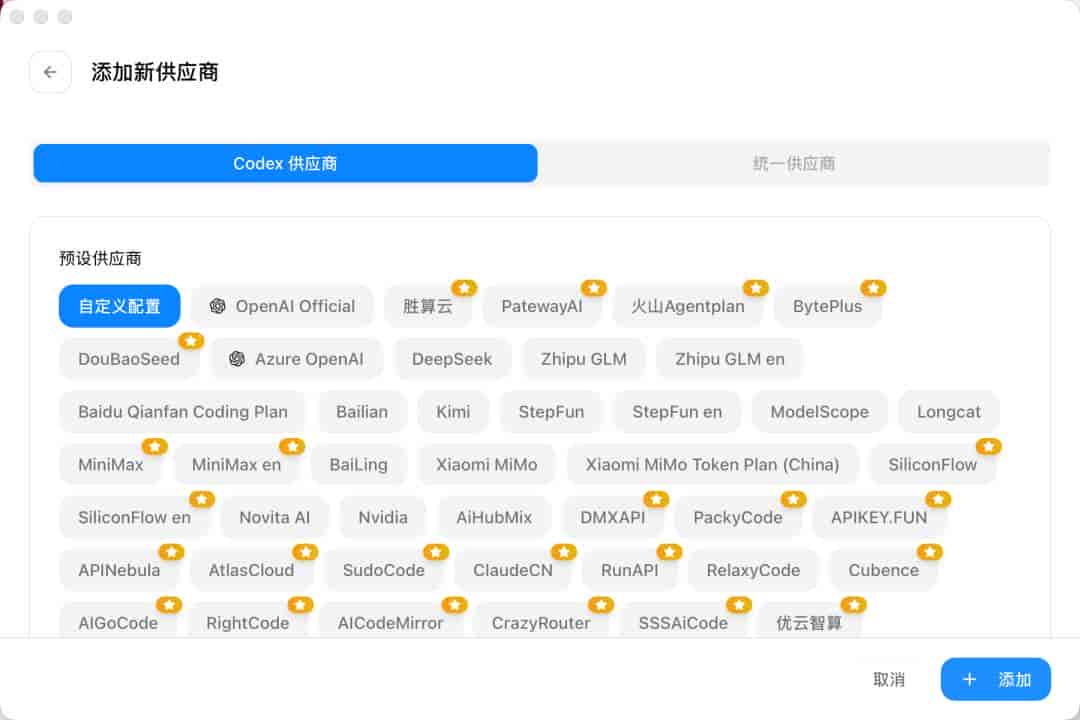Switch to 统一供应商 tab
Screen dimensions: 1080x720
pos(793,163)
